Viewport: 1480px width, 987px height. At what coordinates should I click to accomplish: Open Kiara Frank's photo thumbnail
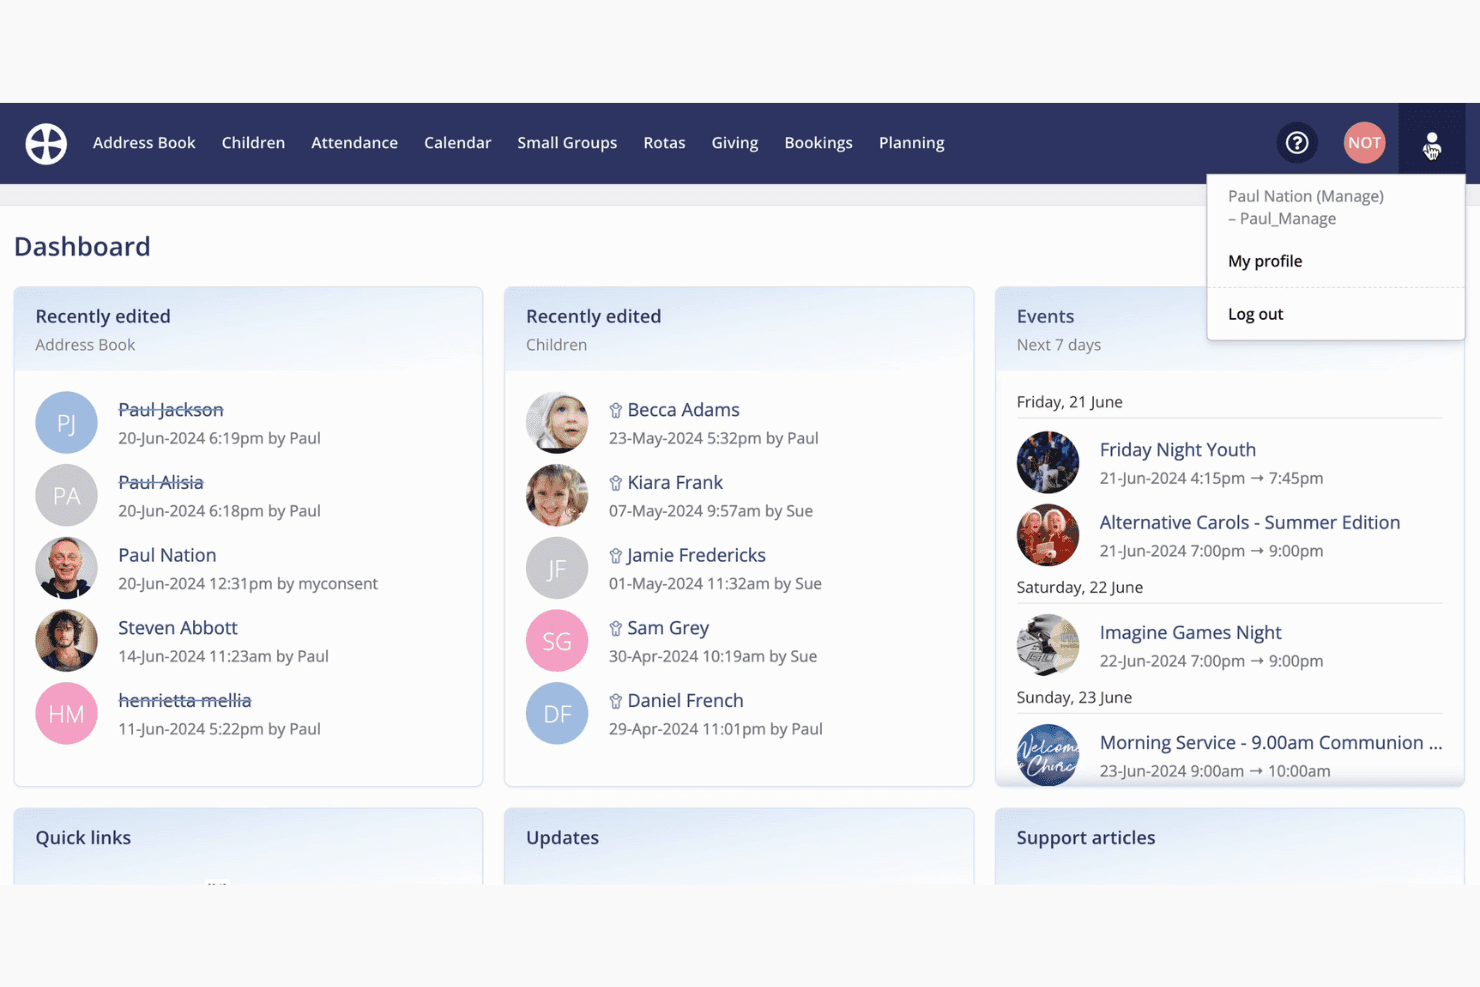(x=557, y=495)
